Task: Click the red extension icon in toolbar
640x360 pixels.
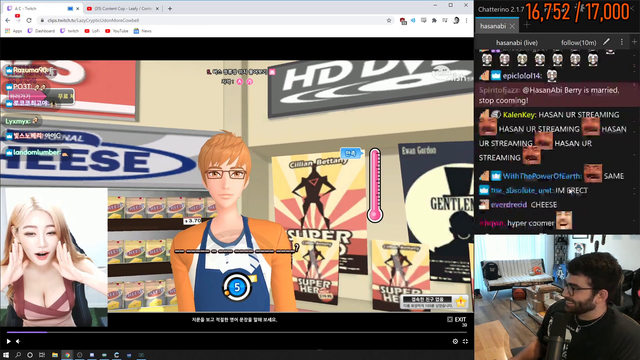Action: pos(403,20)
